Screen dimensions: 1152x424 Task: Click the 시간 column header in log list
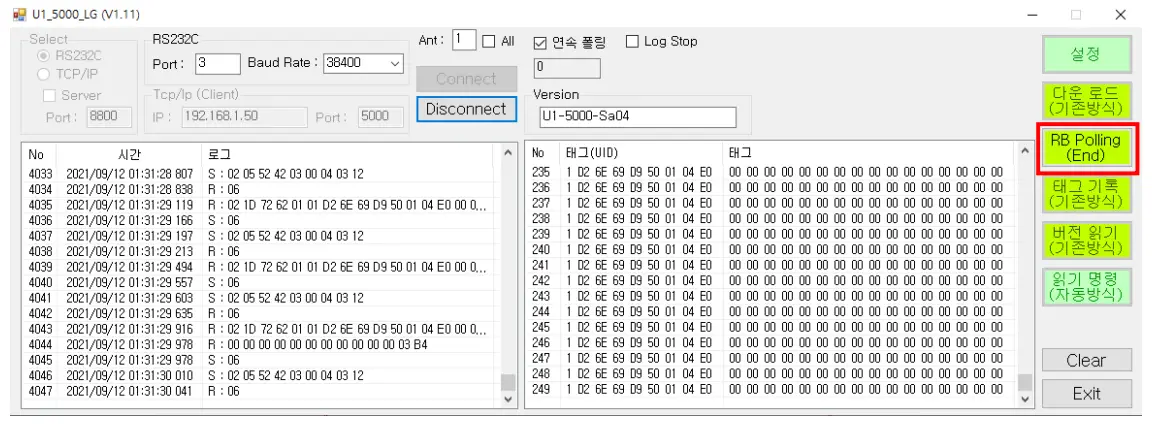click(x=129, y=154)
